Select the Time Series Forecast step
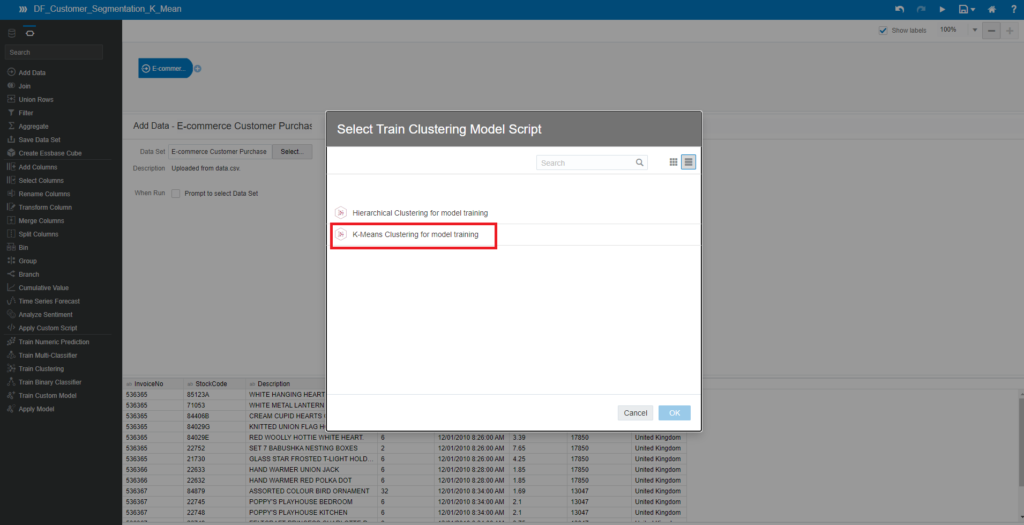 point(49,301)
